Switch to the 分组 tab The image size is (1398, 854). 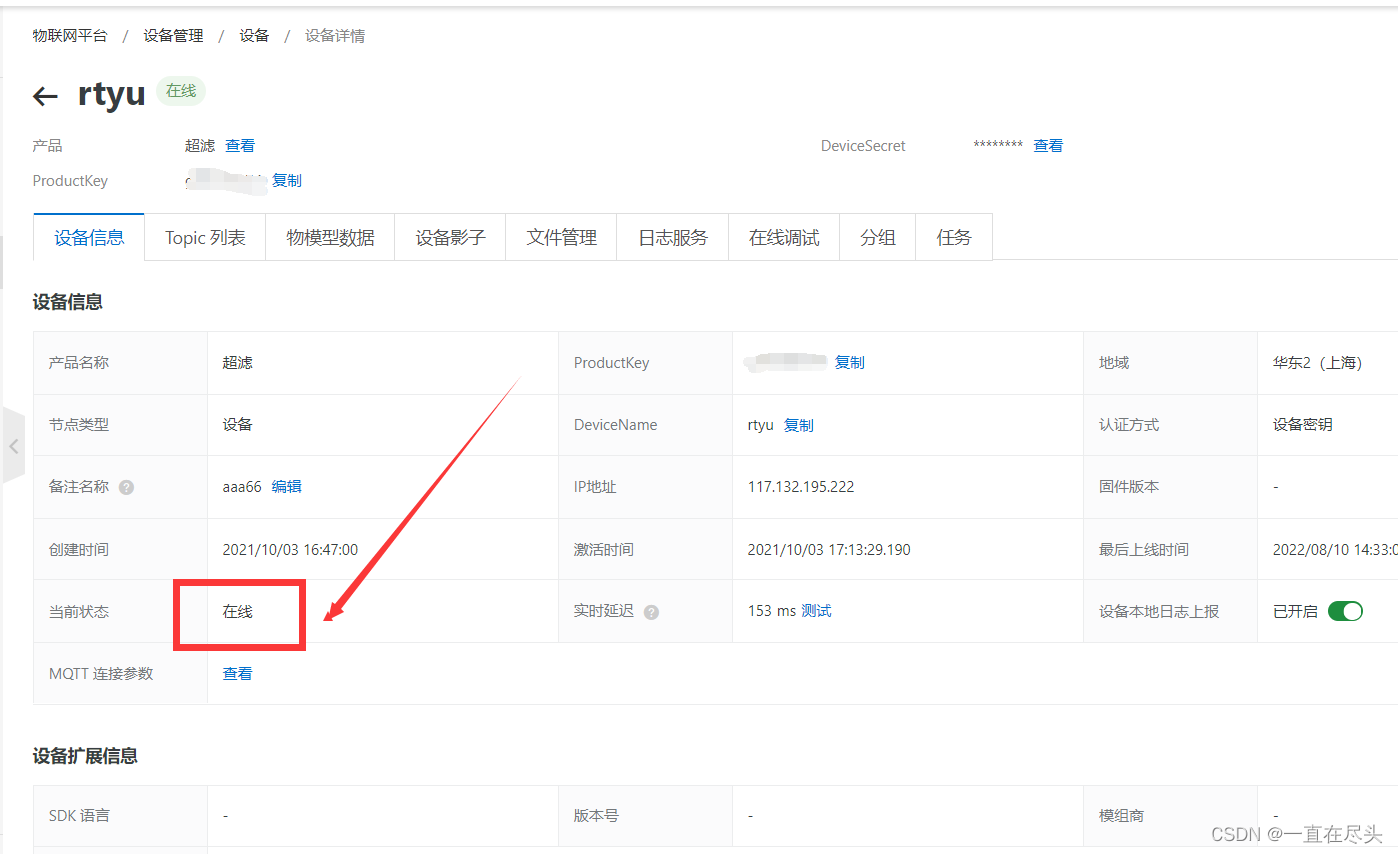pyautogui.click(x=877, y=237)
